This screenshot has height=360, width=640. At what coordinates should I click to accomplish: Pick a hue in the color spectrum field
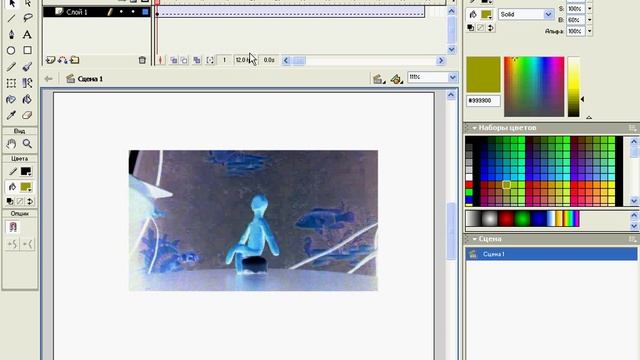pyautogui.click(x=534, y=87)
